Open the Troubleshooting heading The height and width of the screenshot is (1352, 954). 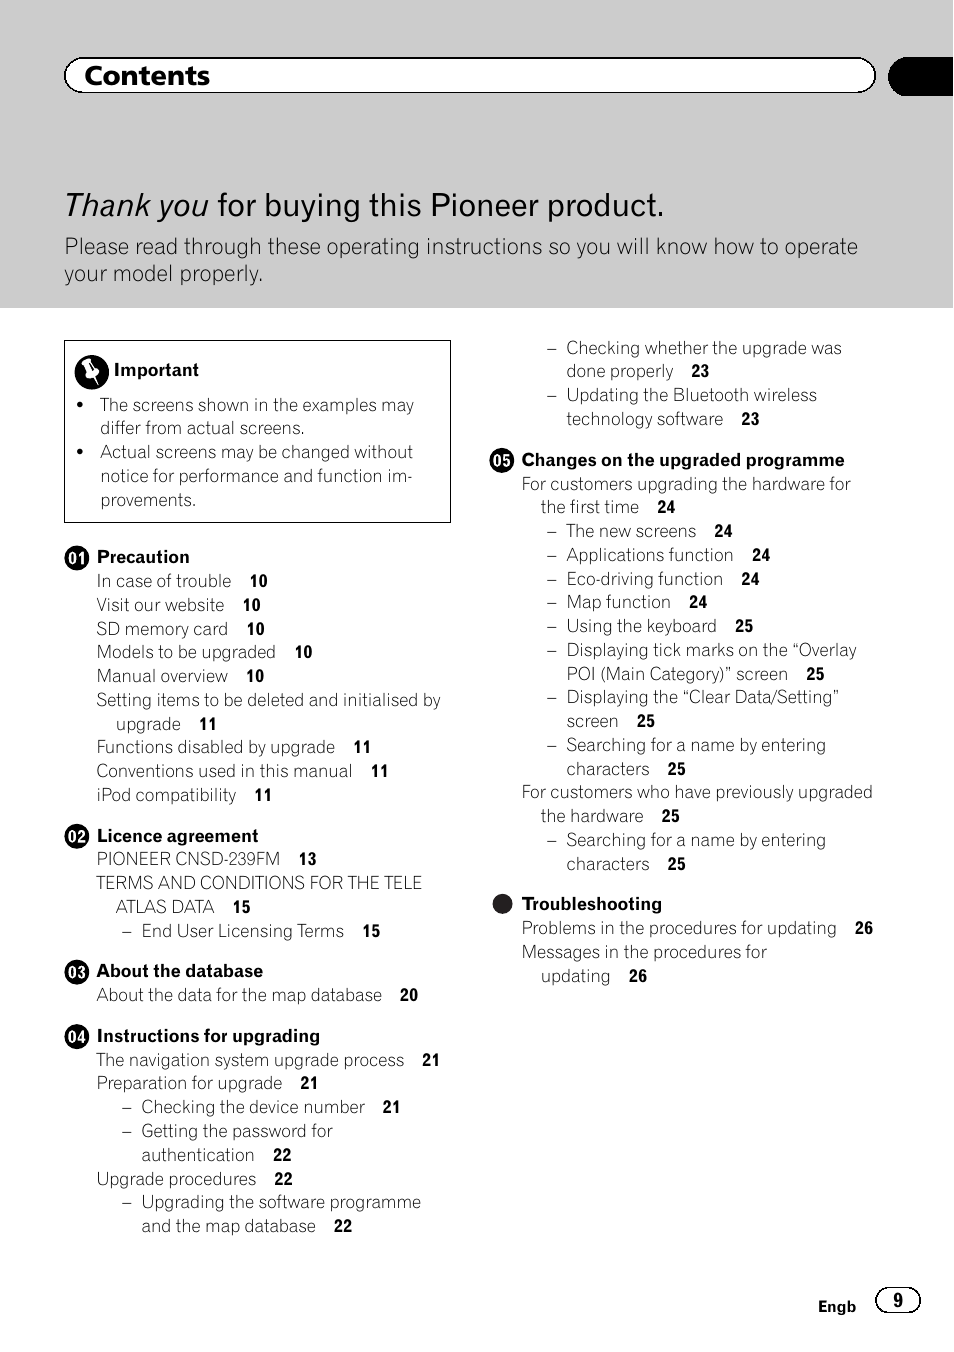pos(592,904)
